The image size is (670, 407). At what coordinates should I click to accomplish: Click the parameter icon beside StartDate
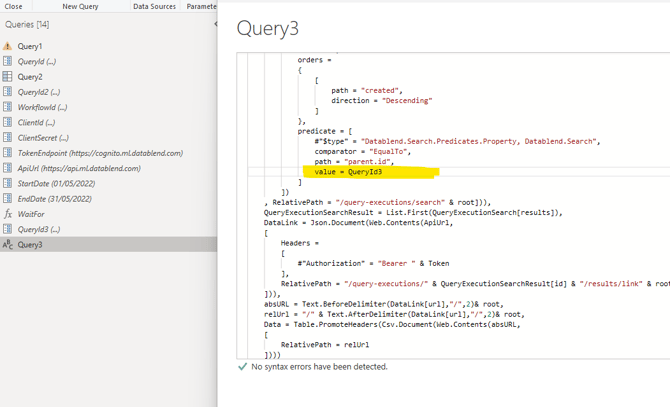coord(7,183)
